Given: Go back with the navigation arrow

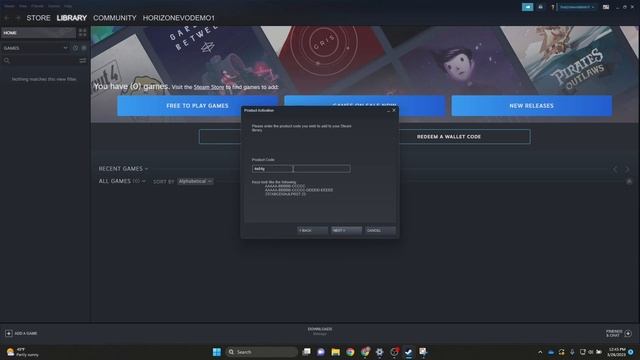Looking at the screenshot, I should click(7, 18).
